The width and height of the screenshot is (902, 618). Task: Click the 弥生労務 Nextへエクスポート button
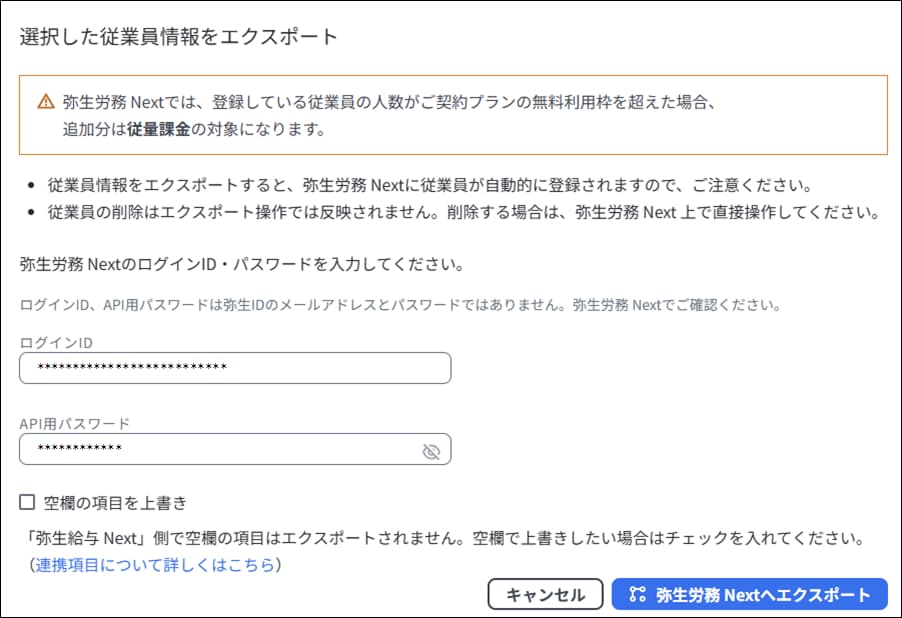(749, 594)
